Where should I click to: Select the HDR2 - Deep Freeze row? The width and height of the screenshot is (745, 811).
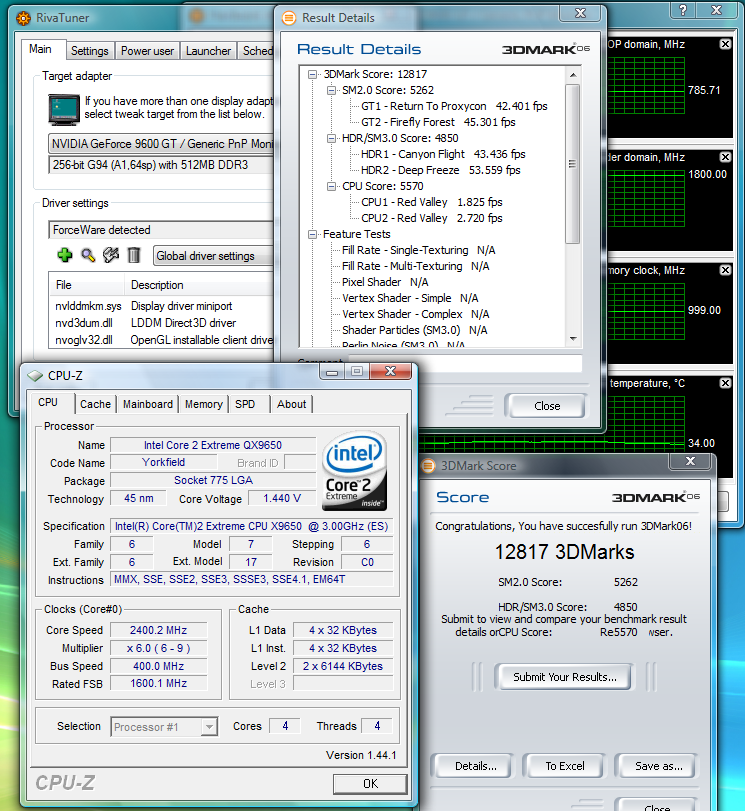point(441,171)
